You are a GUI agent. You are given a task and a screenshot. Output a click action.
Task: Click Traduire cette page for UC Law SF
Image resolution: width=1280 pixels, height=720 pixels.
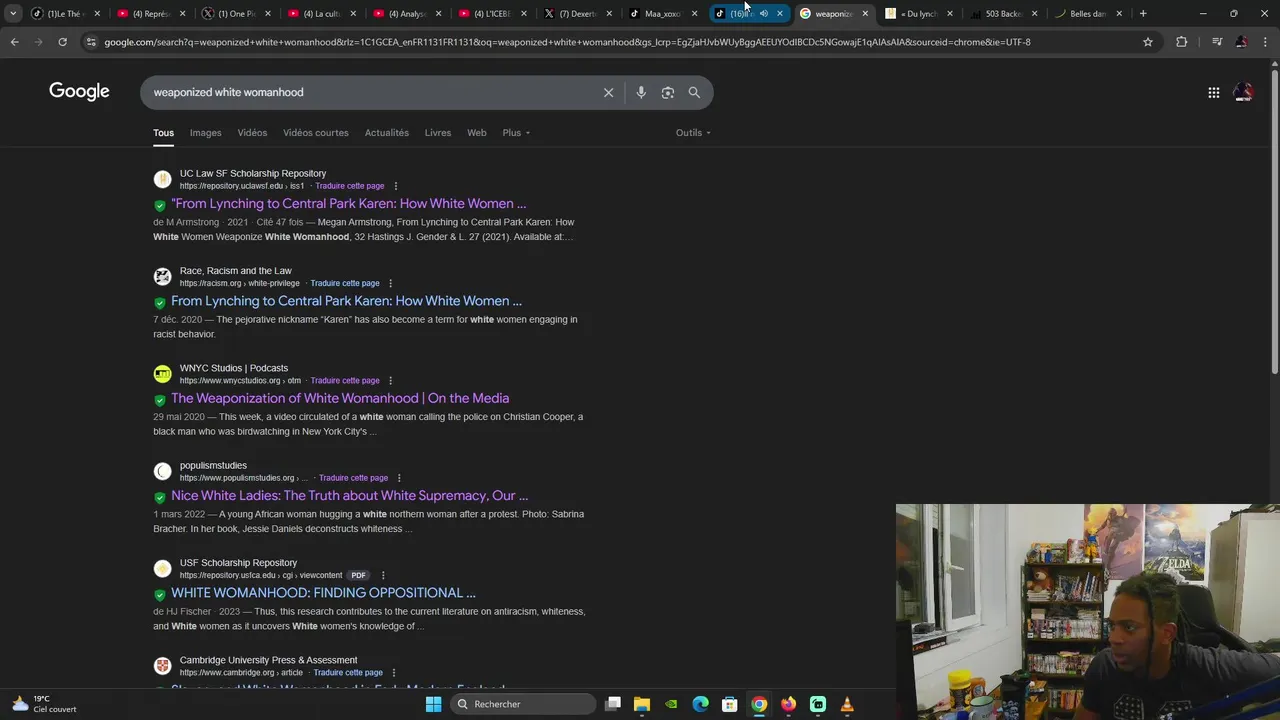point(350,186)
